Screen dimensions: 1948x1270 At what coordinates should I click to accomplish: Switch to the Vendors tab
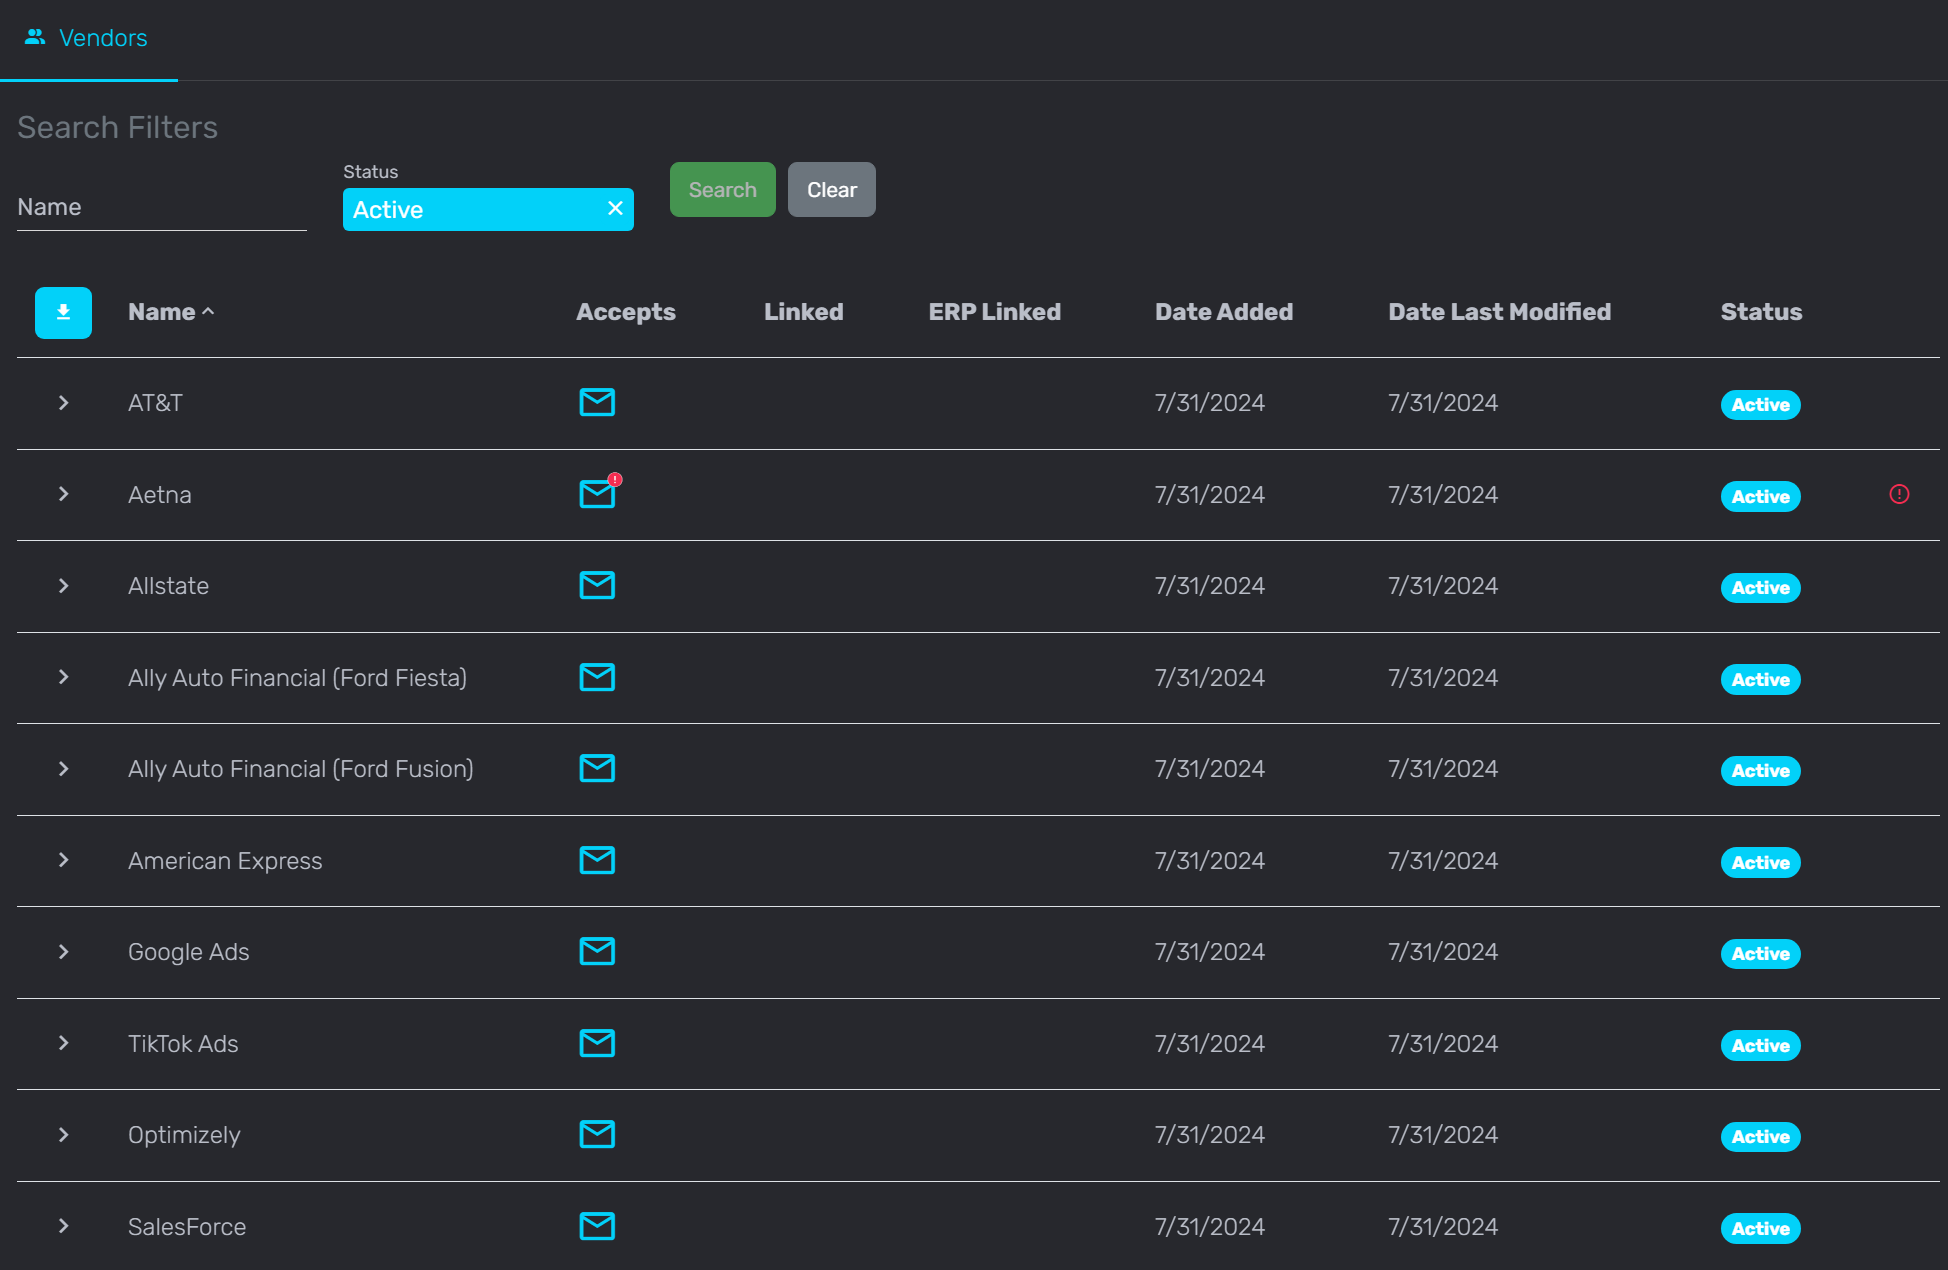tap(102, 38)
